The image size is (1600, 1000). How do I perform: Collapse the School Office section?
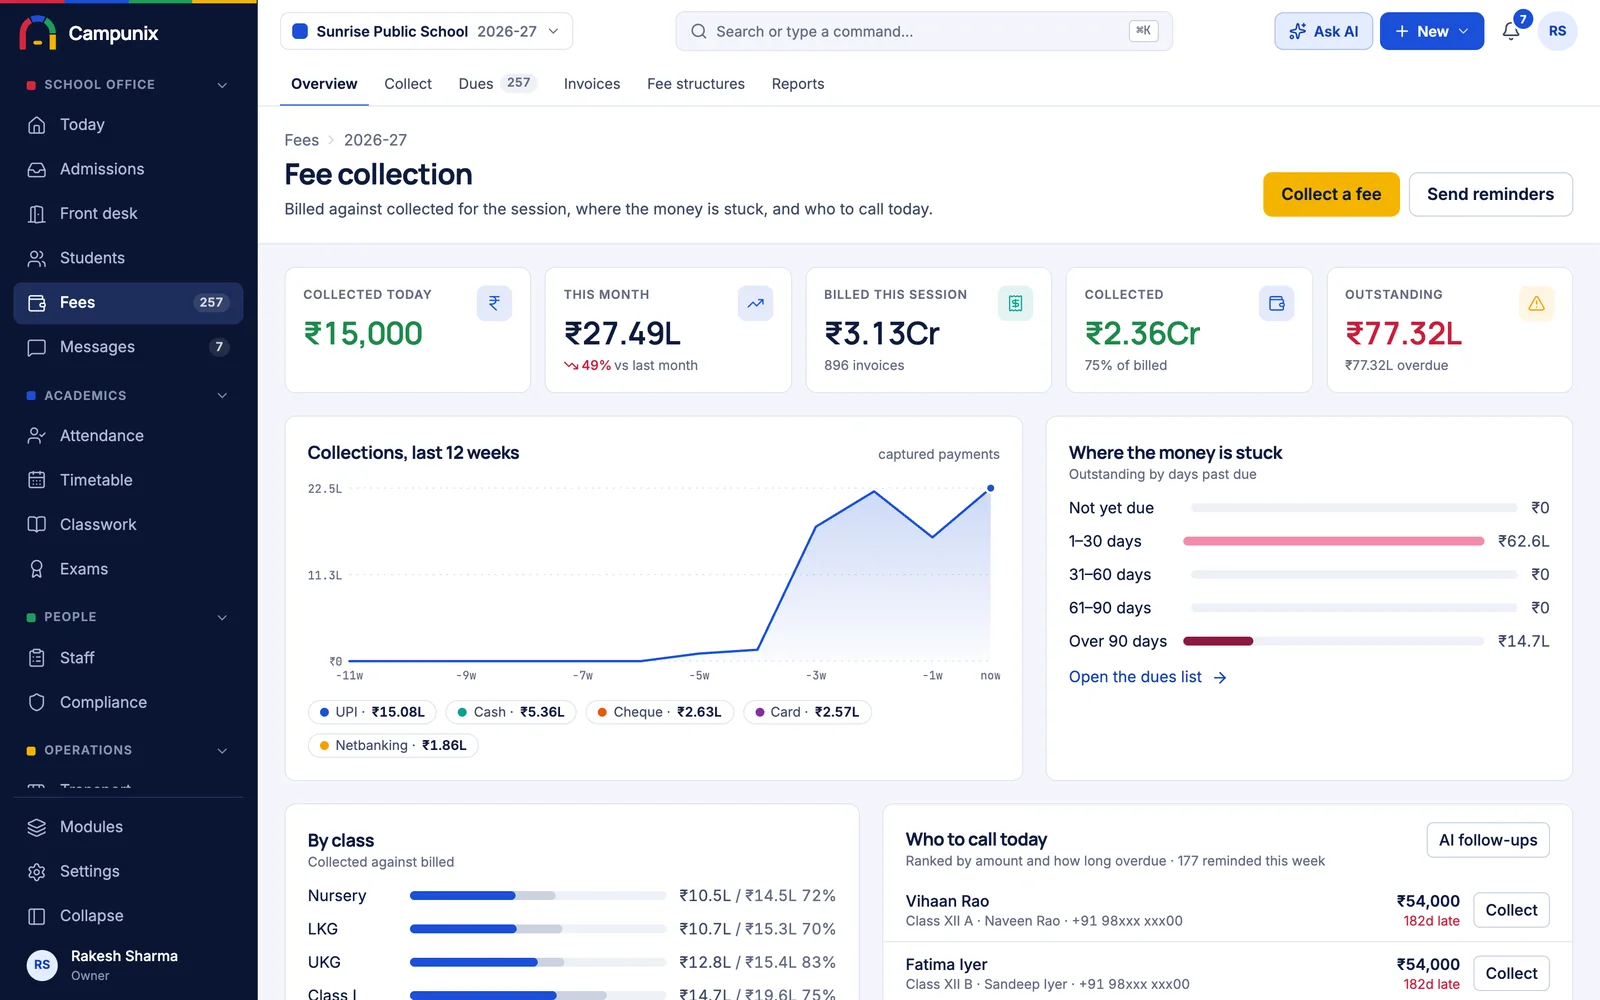pos(222,85)
